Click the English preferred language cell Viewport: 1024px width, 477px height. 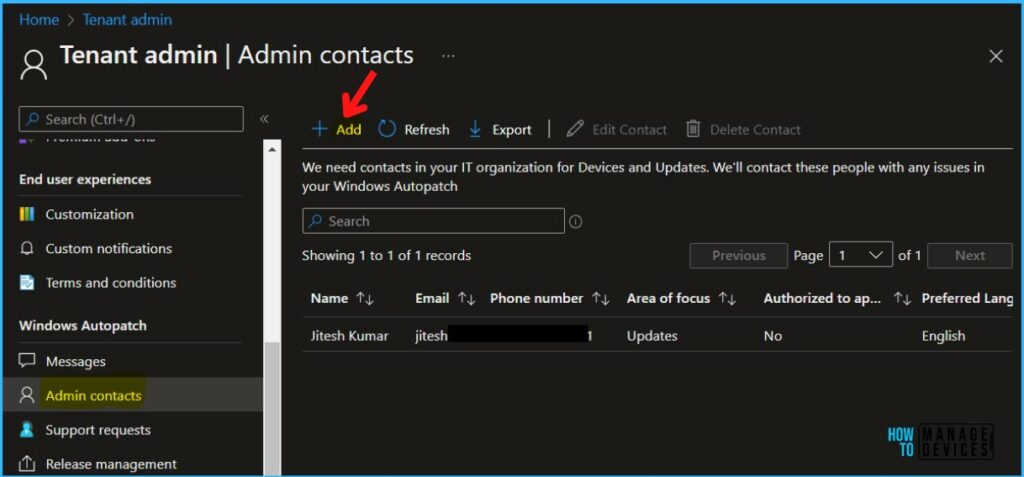(x=943, y=336)
